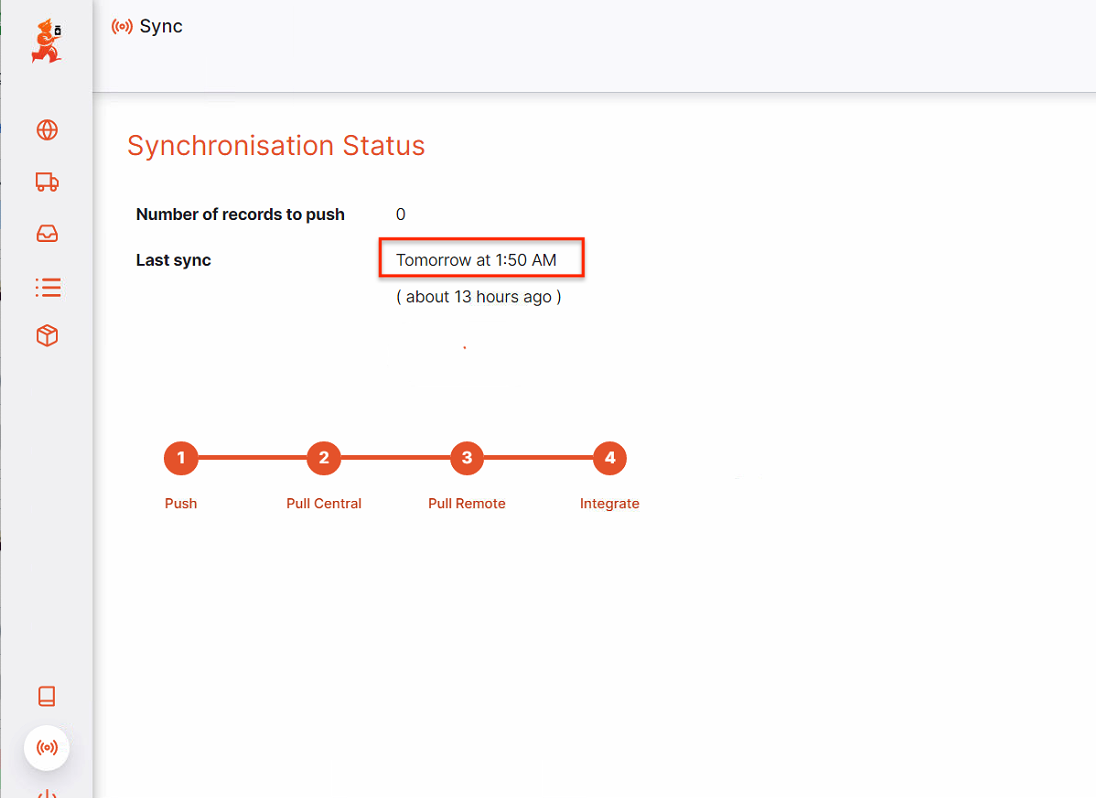Viewport: 1096px width, 798px height.
Task: Click the Push step label
Action: 181,503
